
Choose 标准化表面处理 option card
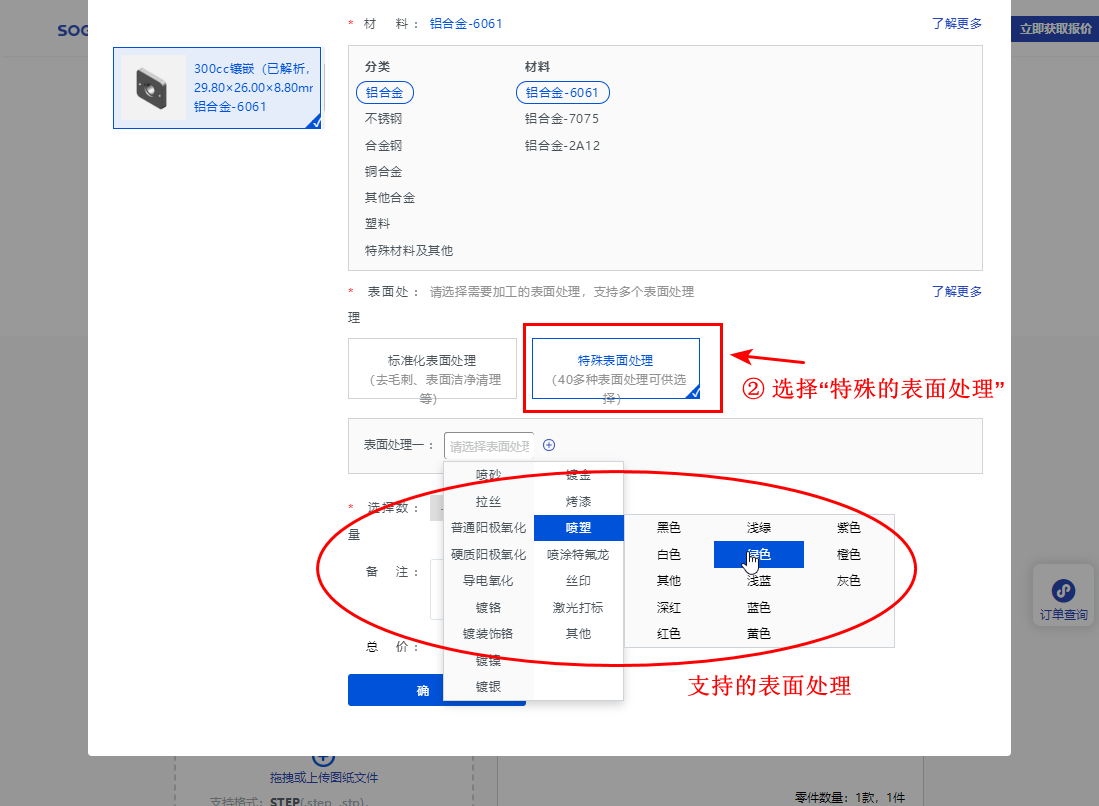tap(432, 369)
